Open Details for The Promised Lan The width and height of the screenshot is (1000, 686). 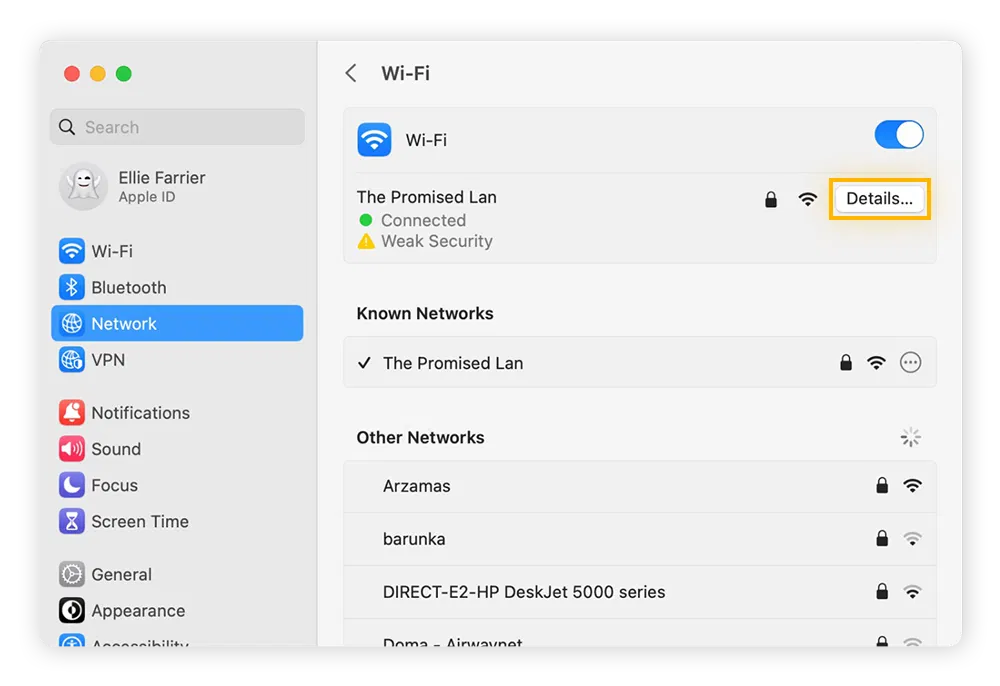[x=879, y=198]
